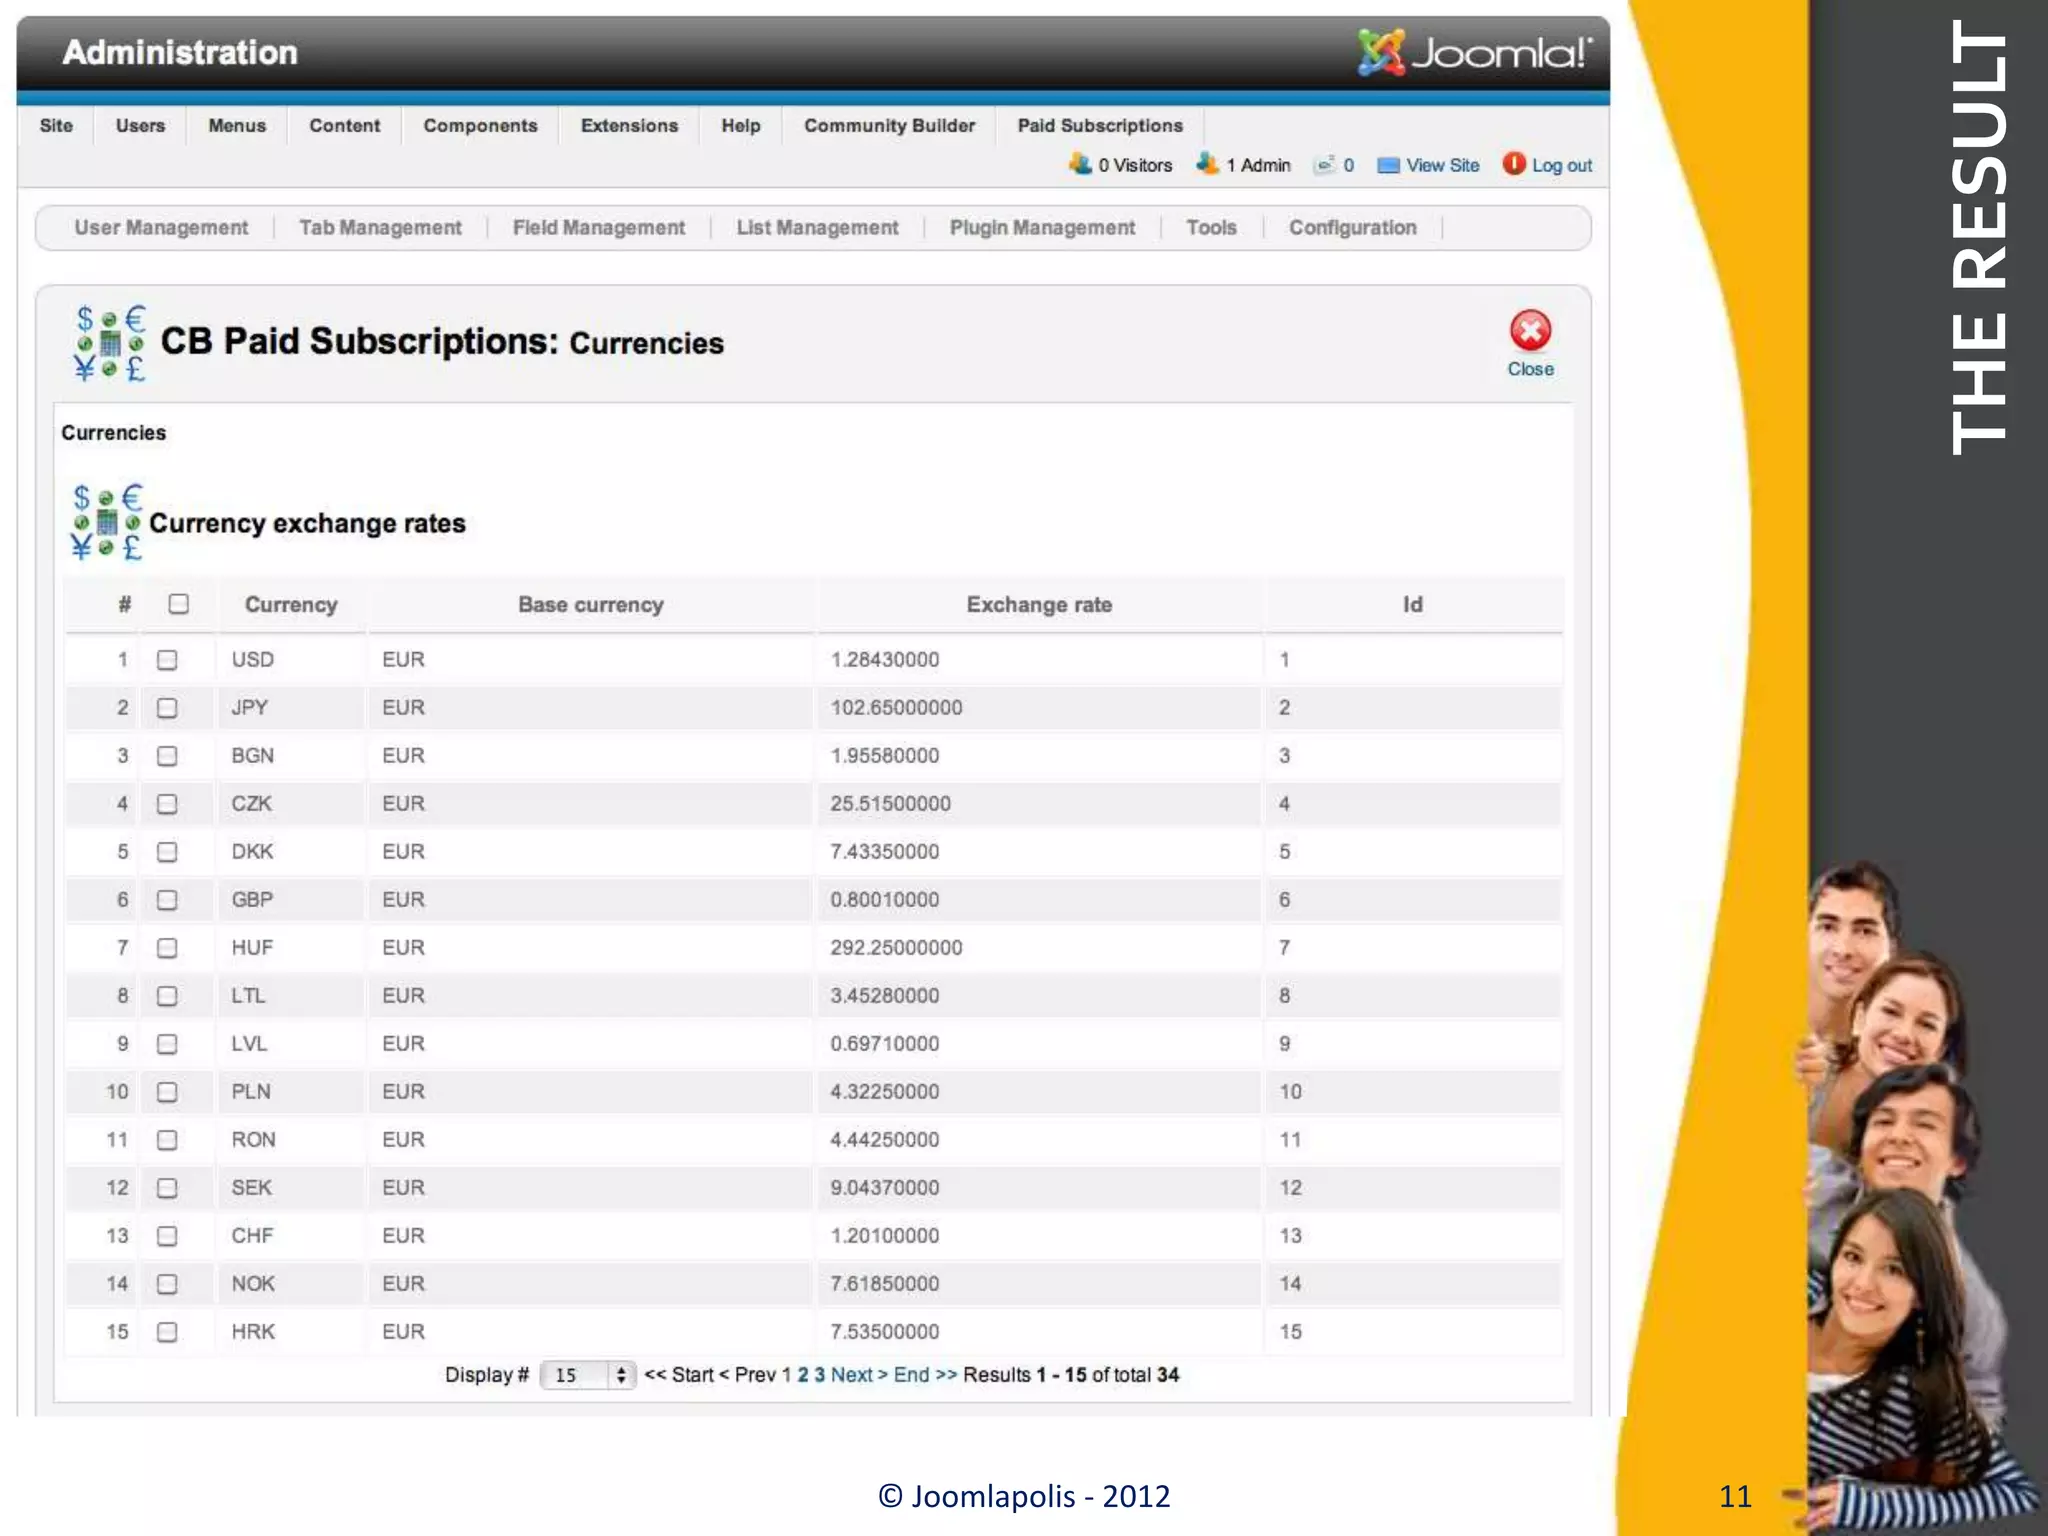Click the End >> pagination link
The image size is (2048, 1536).
(925, 1375)
